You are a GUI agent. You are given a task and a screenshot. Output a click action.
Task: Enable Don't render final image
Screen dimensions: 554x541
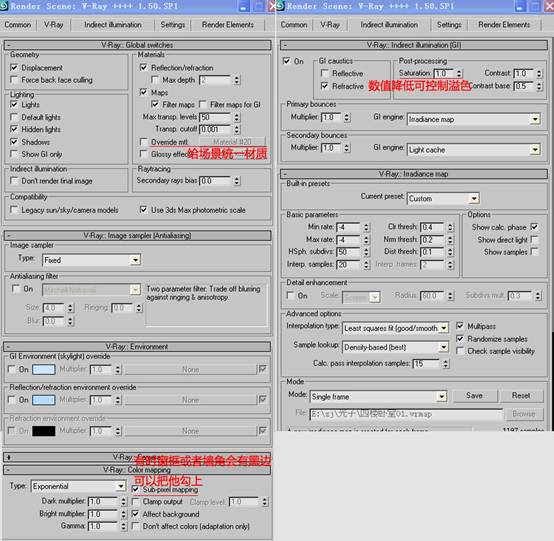(14, 181)
